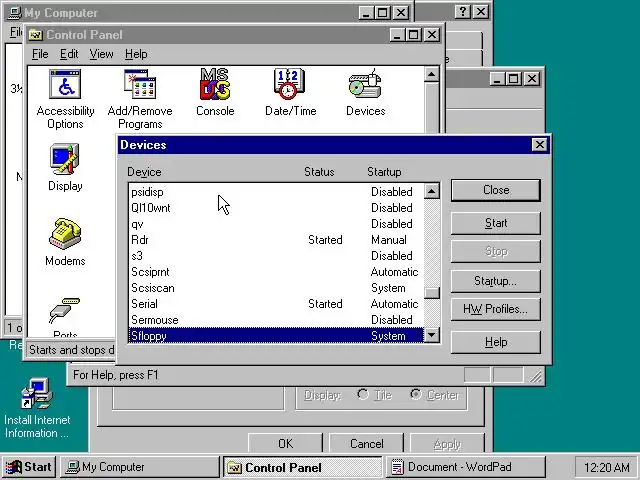Screen dimensions: 640x480
Task: Click device list scrollbar up arrow
Action: tap(431, 191)
